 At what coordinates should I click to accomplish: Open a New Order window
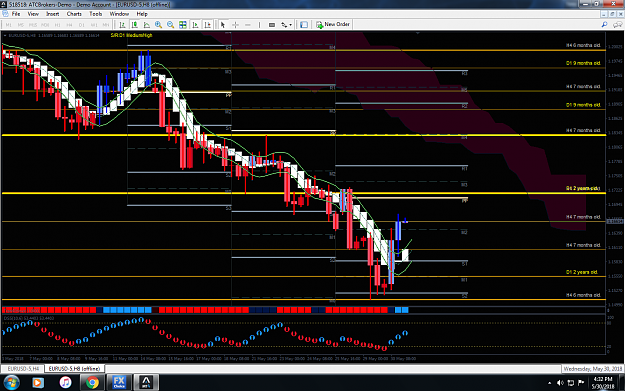(333, 25)
